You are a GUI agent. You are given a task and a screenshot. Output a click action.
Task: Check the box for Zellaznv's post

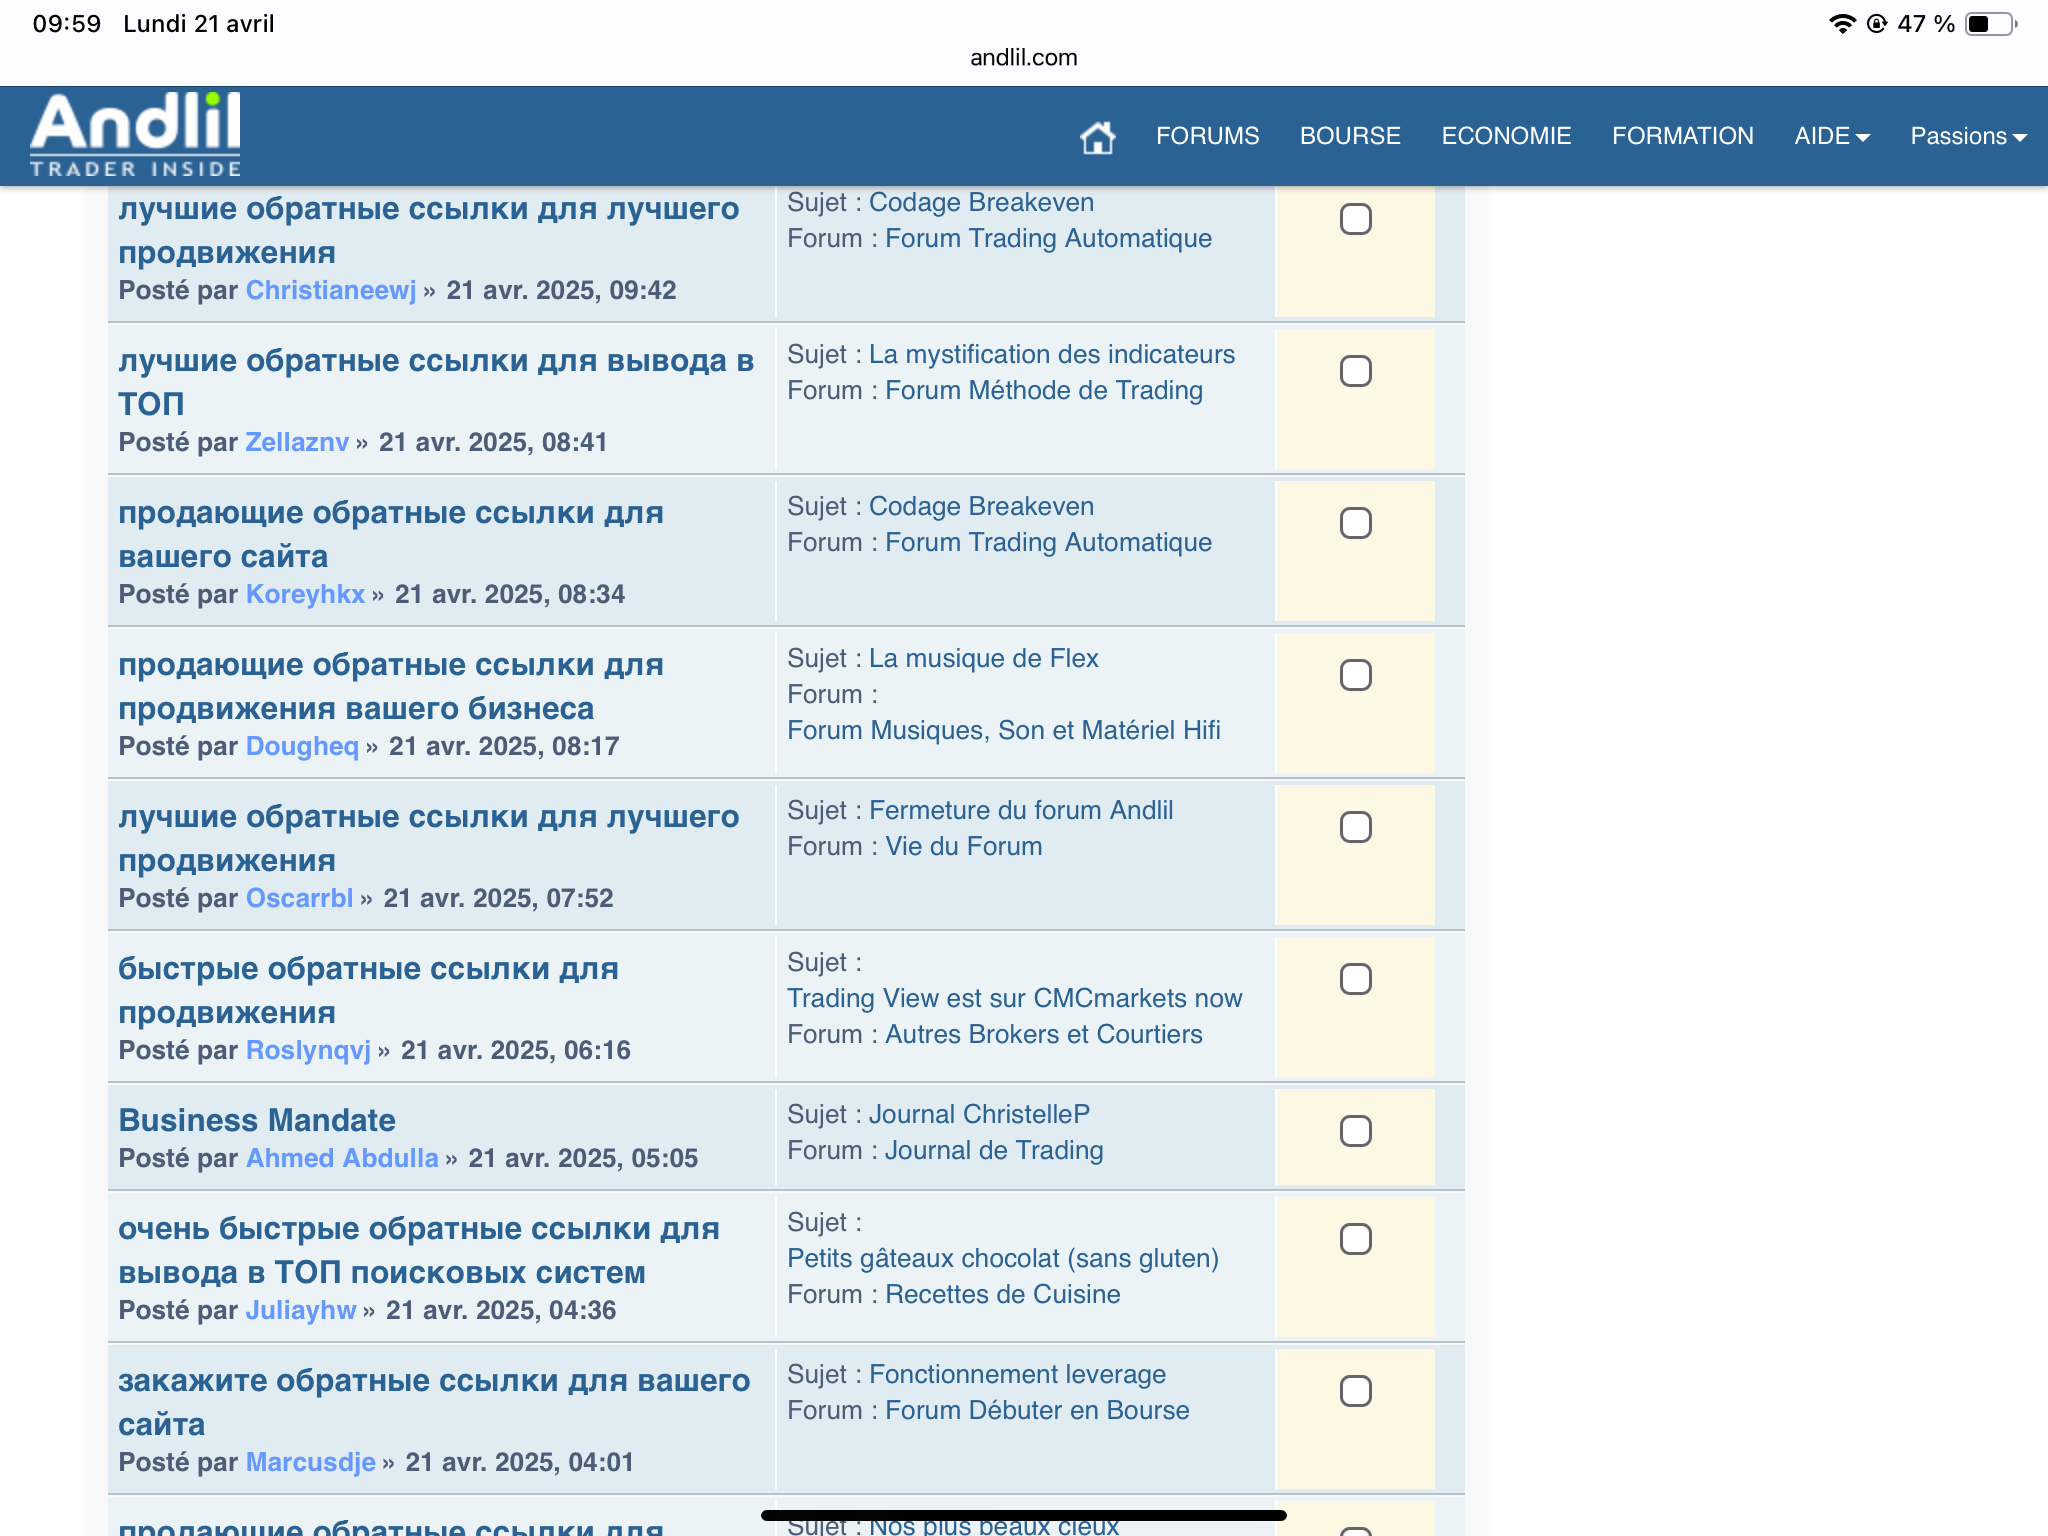[1355, 372]
